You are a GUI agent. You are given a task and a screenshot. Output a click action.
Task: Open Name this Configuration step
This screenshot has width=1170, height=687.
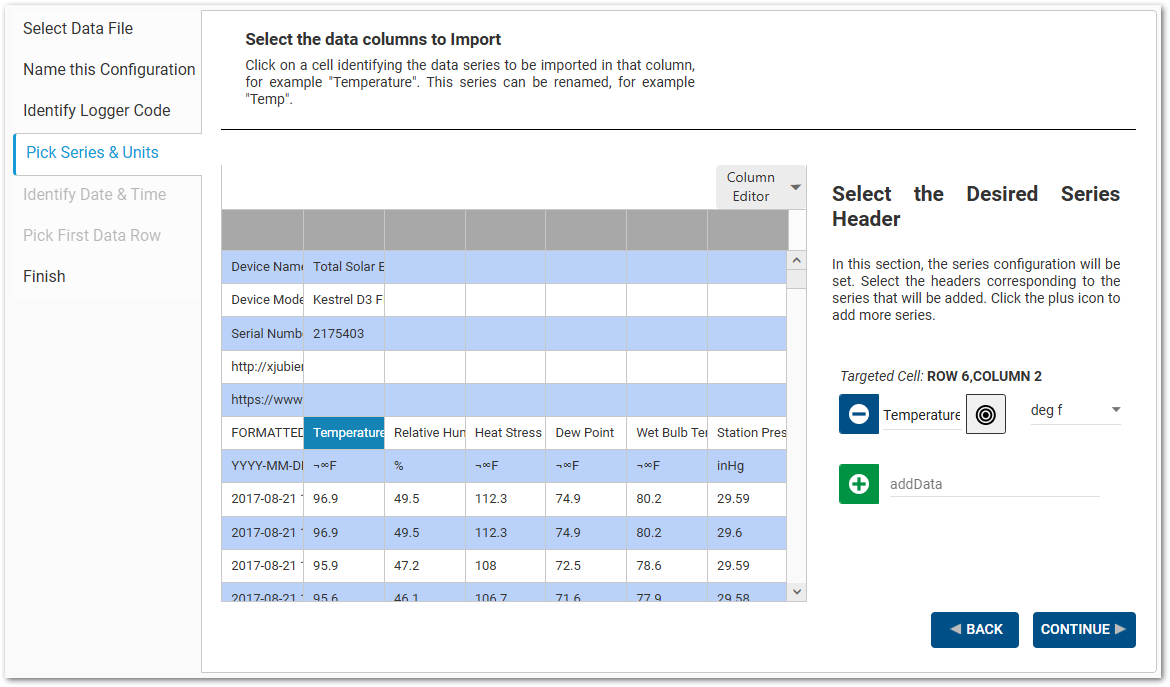(109, 69)
